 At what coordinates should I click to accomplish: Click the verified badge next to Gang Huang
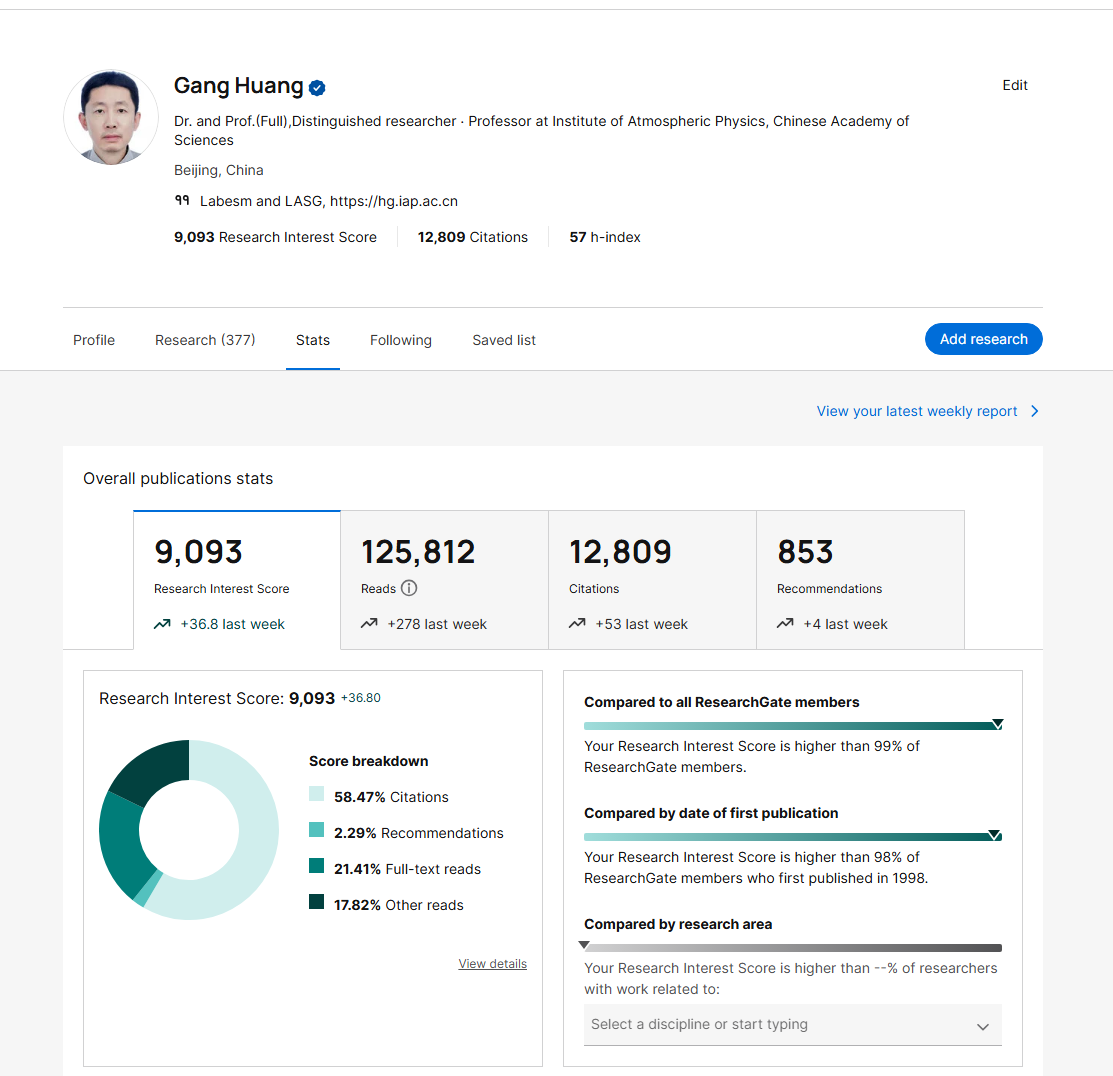[317, 88]
